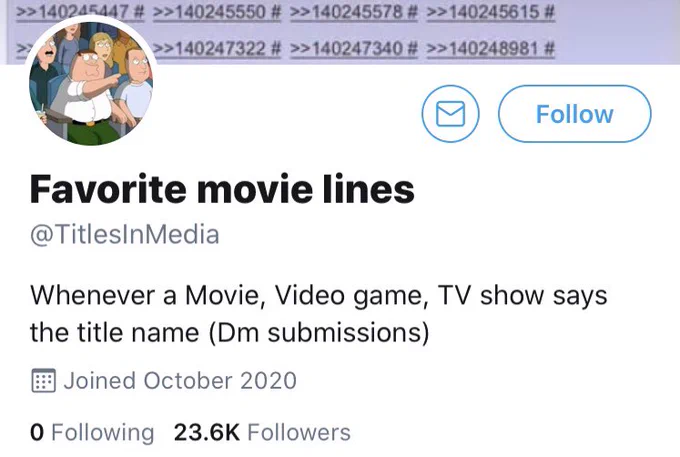View the Peter Griffin profile picture
Screen dimensions: 680x457
pyautogui.click(x=91, y=83)
